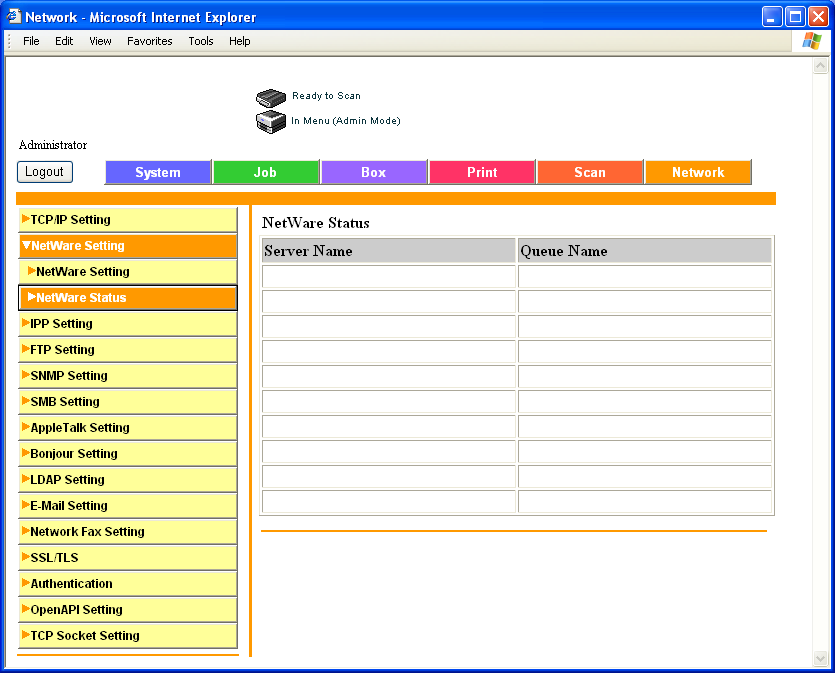Switch to the System tab

158,172
